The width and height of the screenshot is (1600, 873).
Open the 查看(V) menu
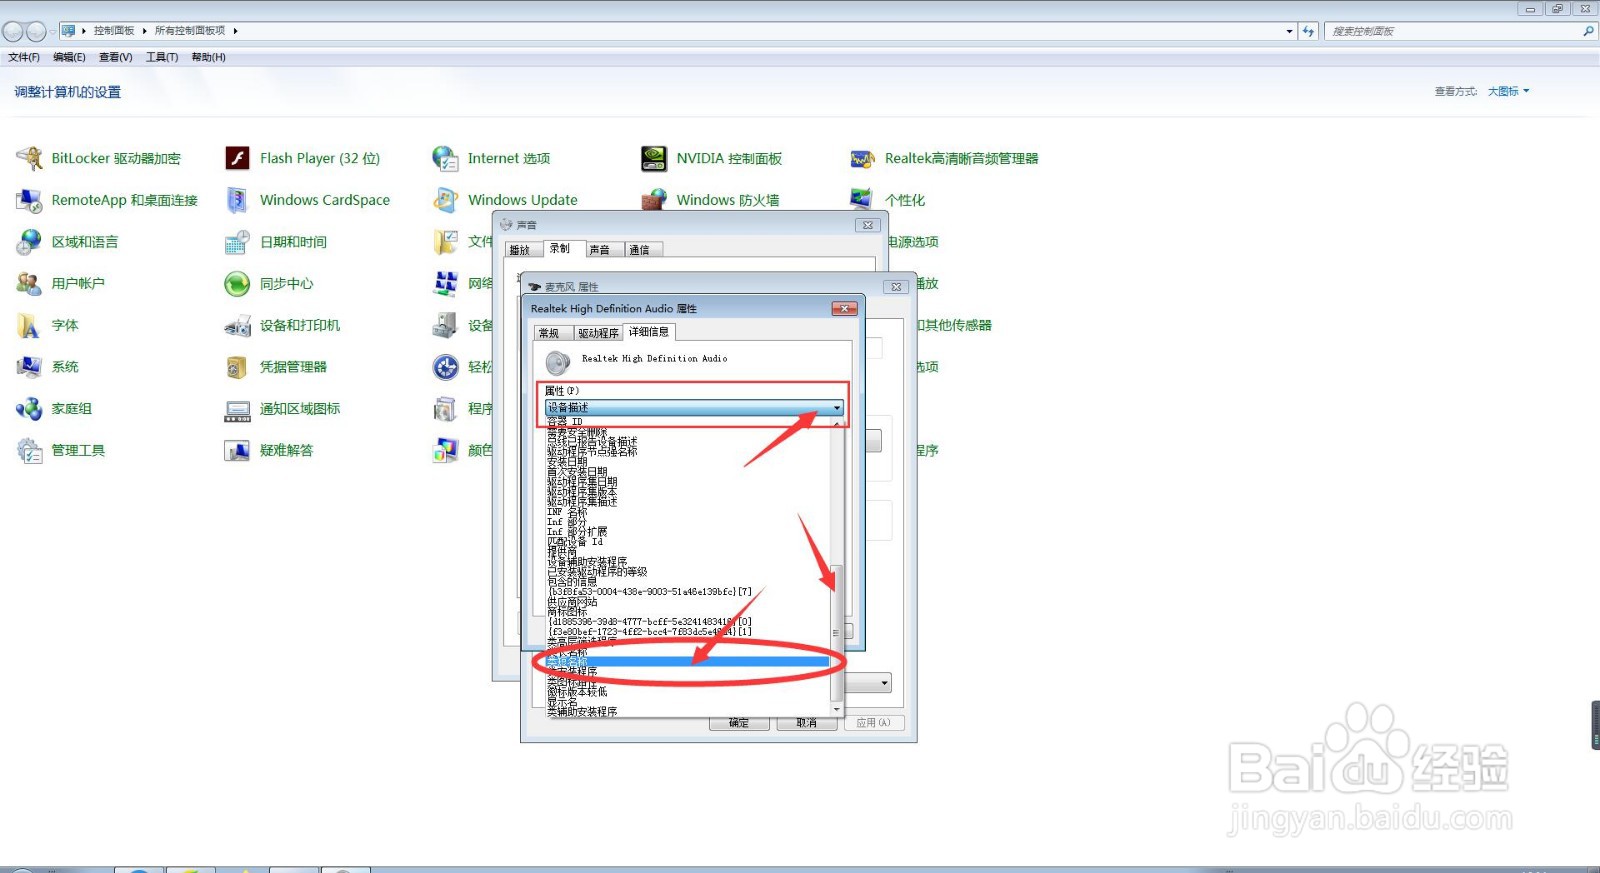coord(116,57)
